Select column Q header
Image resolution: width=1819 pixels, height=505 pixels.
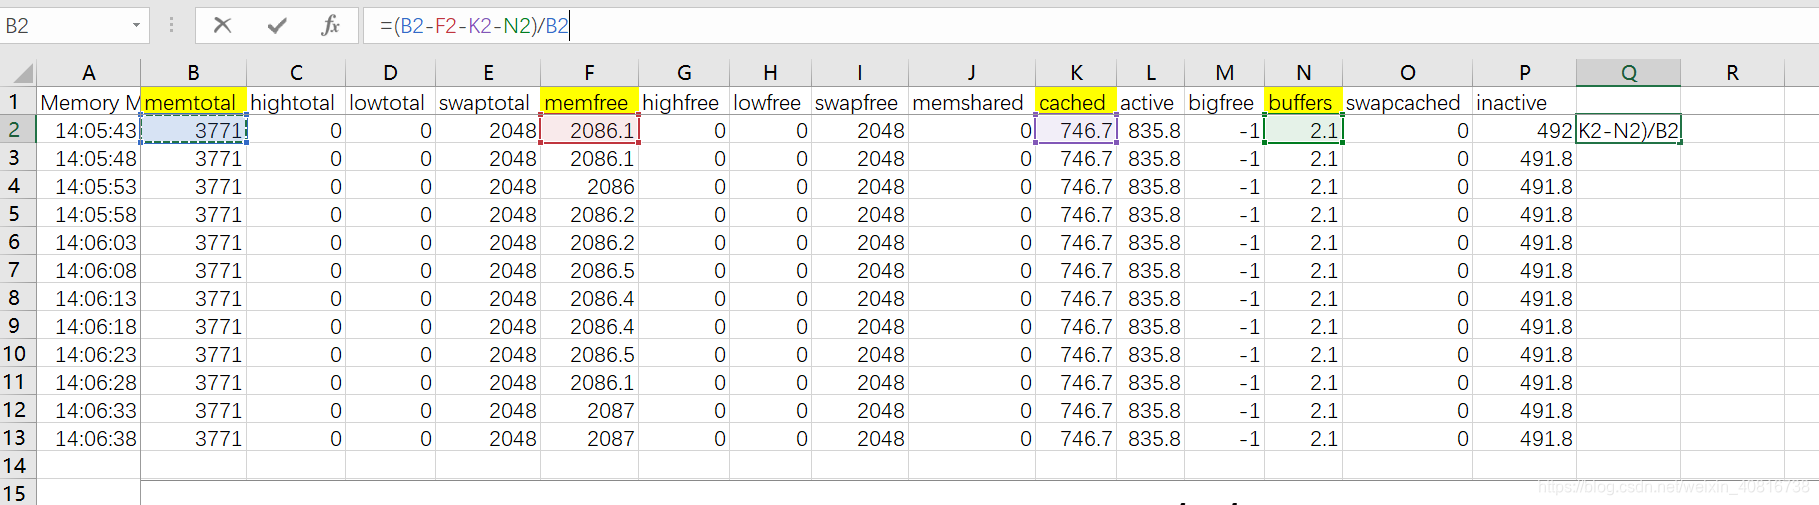tap(1629, 73)
